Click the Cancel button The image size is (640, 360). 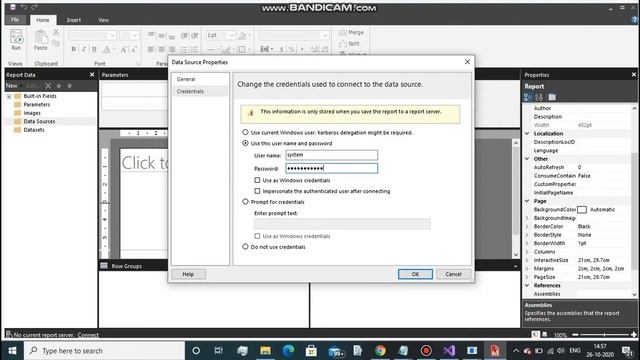pyautogui.click(x=453, y=274)
